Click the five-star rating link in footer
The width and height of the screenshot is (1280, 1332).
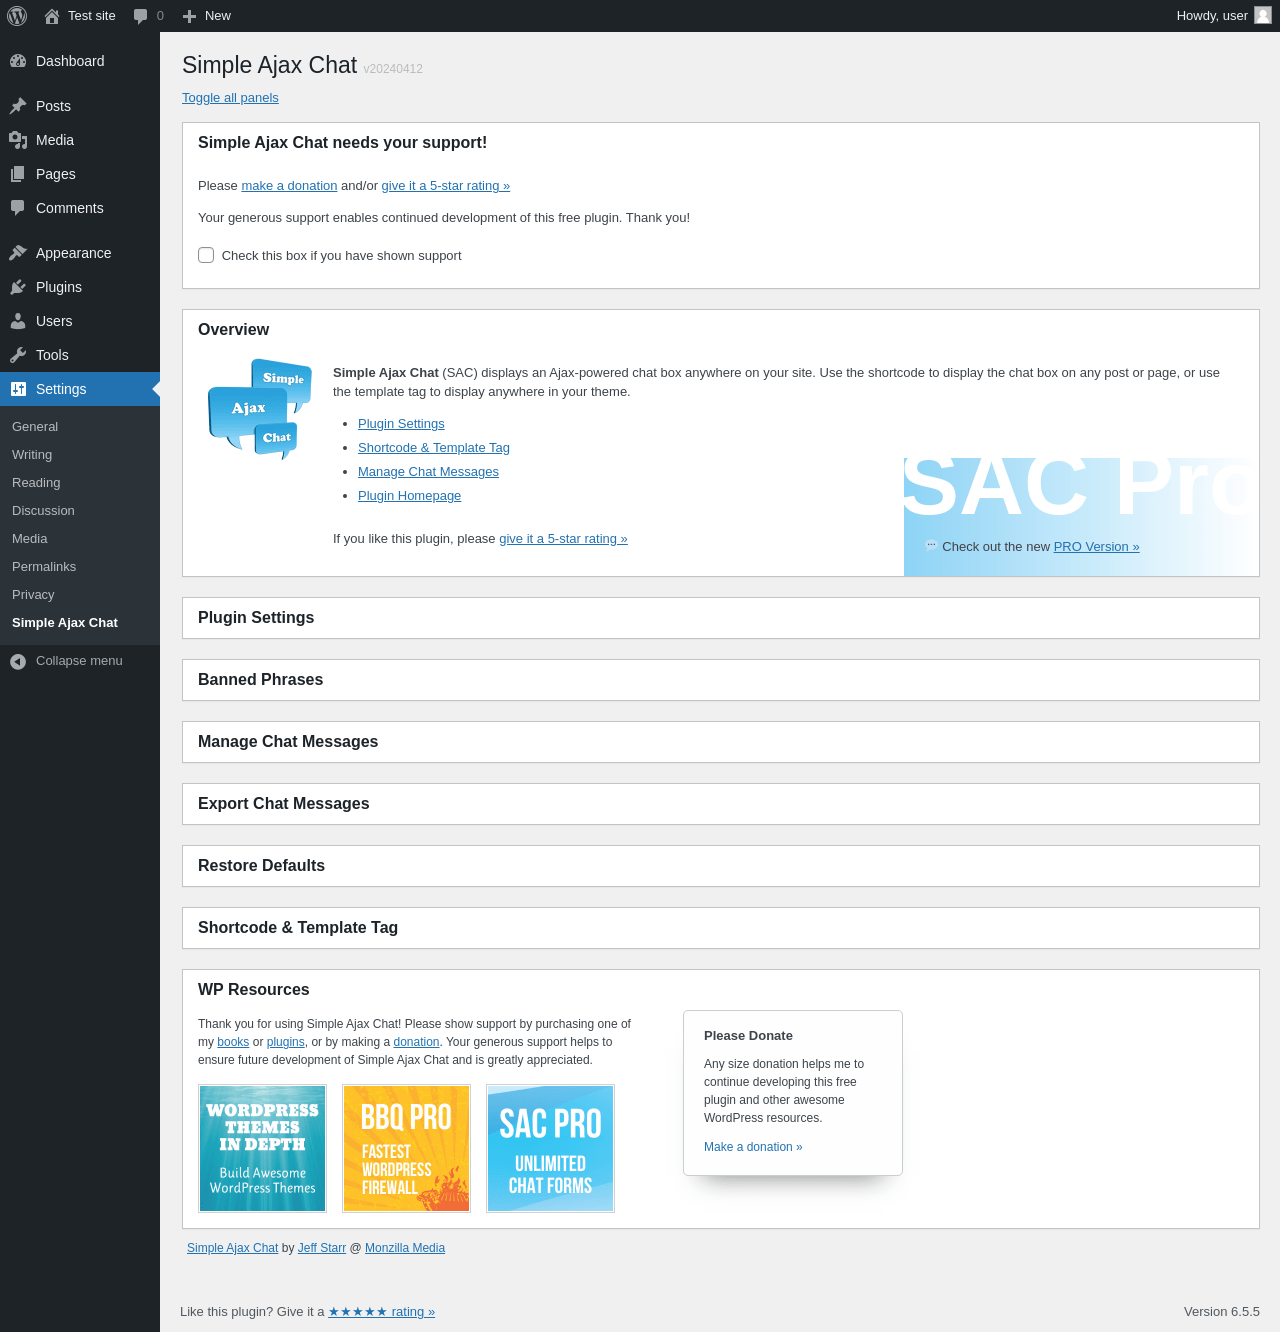point(381,1312)
